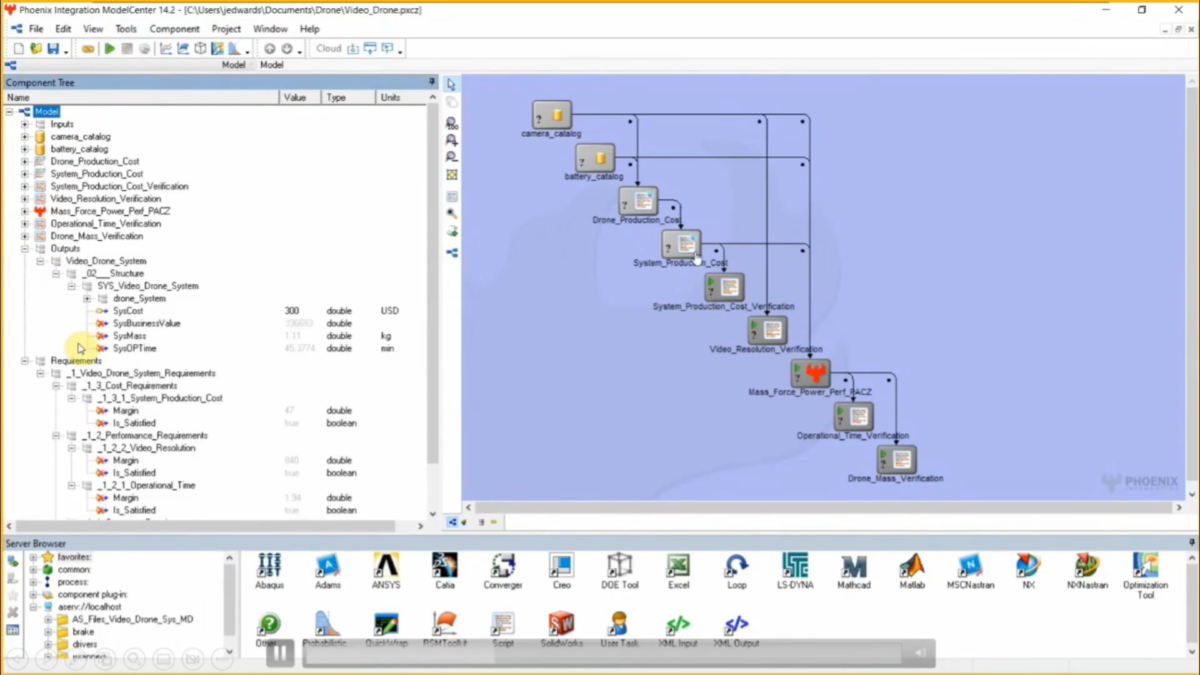1200x675 pixels.
Task: Click the Adams component icon
Action: (328, 572)
